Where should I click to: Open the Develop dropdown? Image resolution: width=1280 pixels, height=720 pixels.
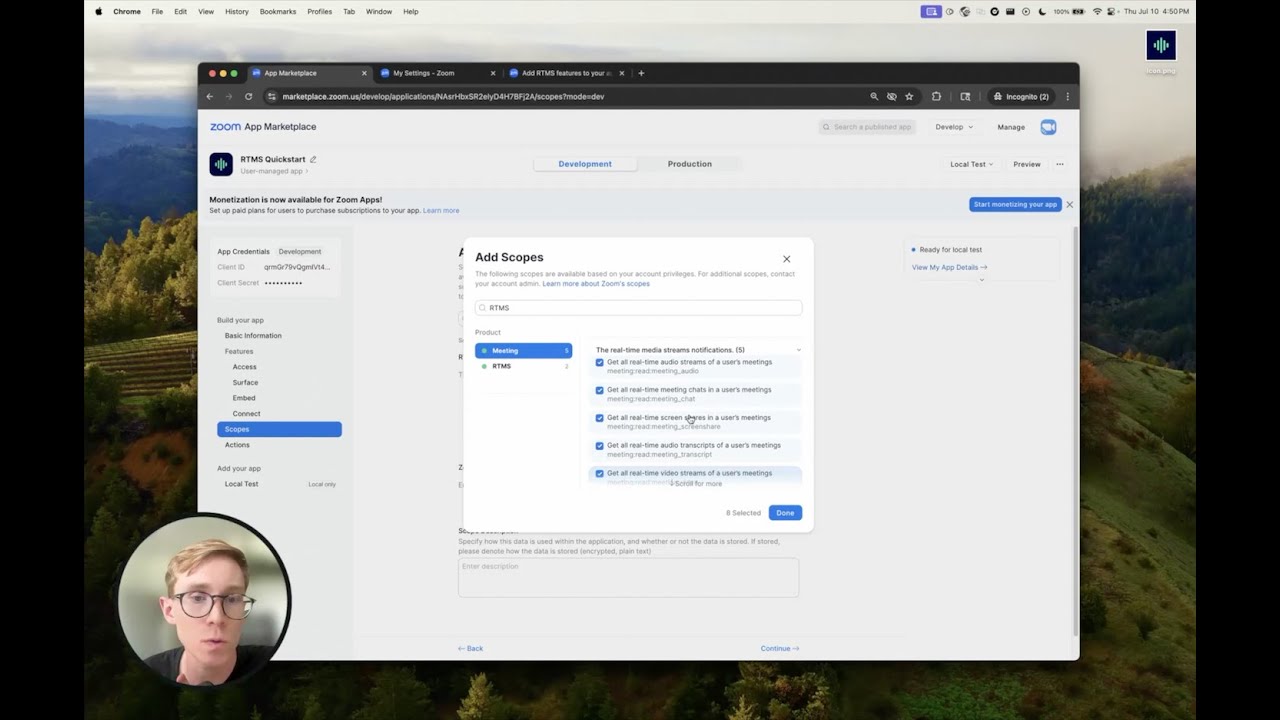954,127
